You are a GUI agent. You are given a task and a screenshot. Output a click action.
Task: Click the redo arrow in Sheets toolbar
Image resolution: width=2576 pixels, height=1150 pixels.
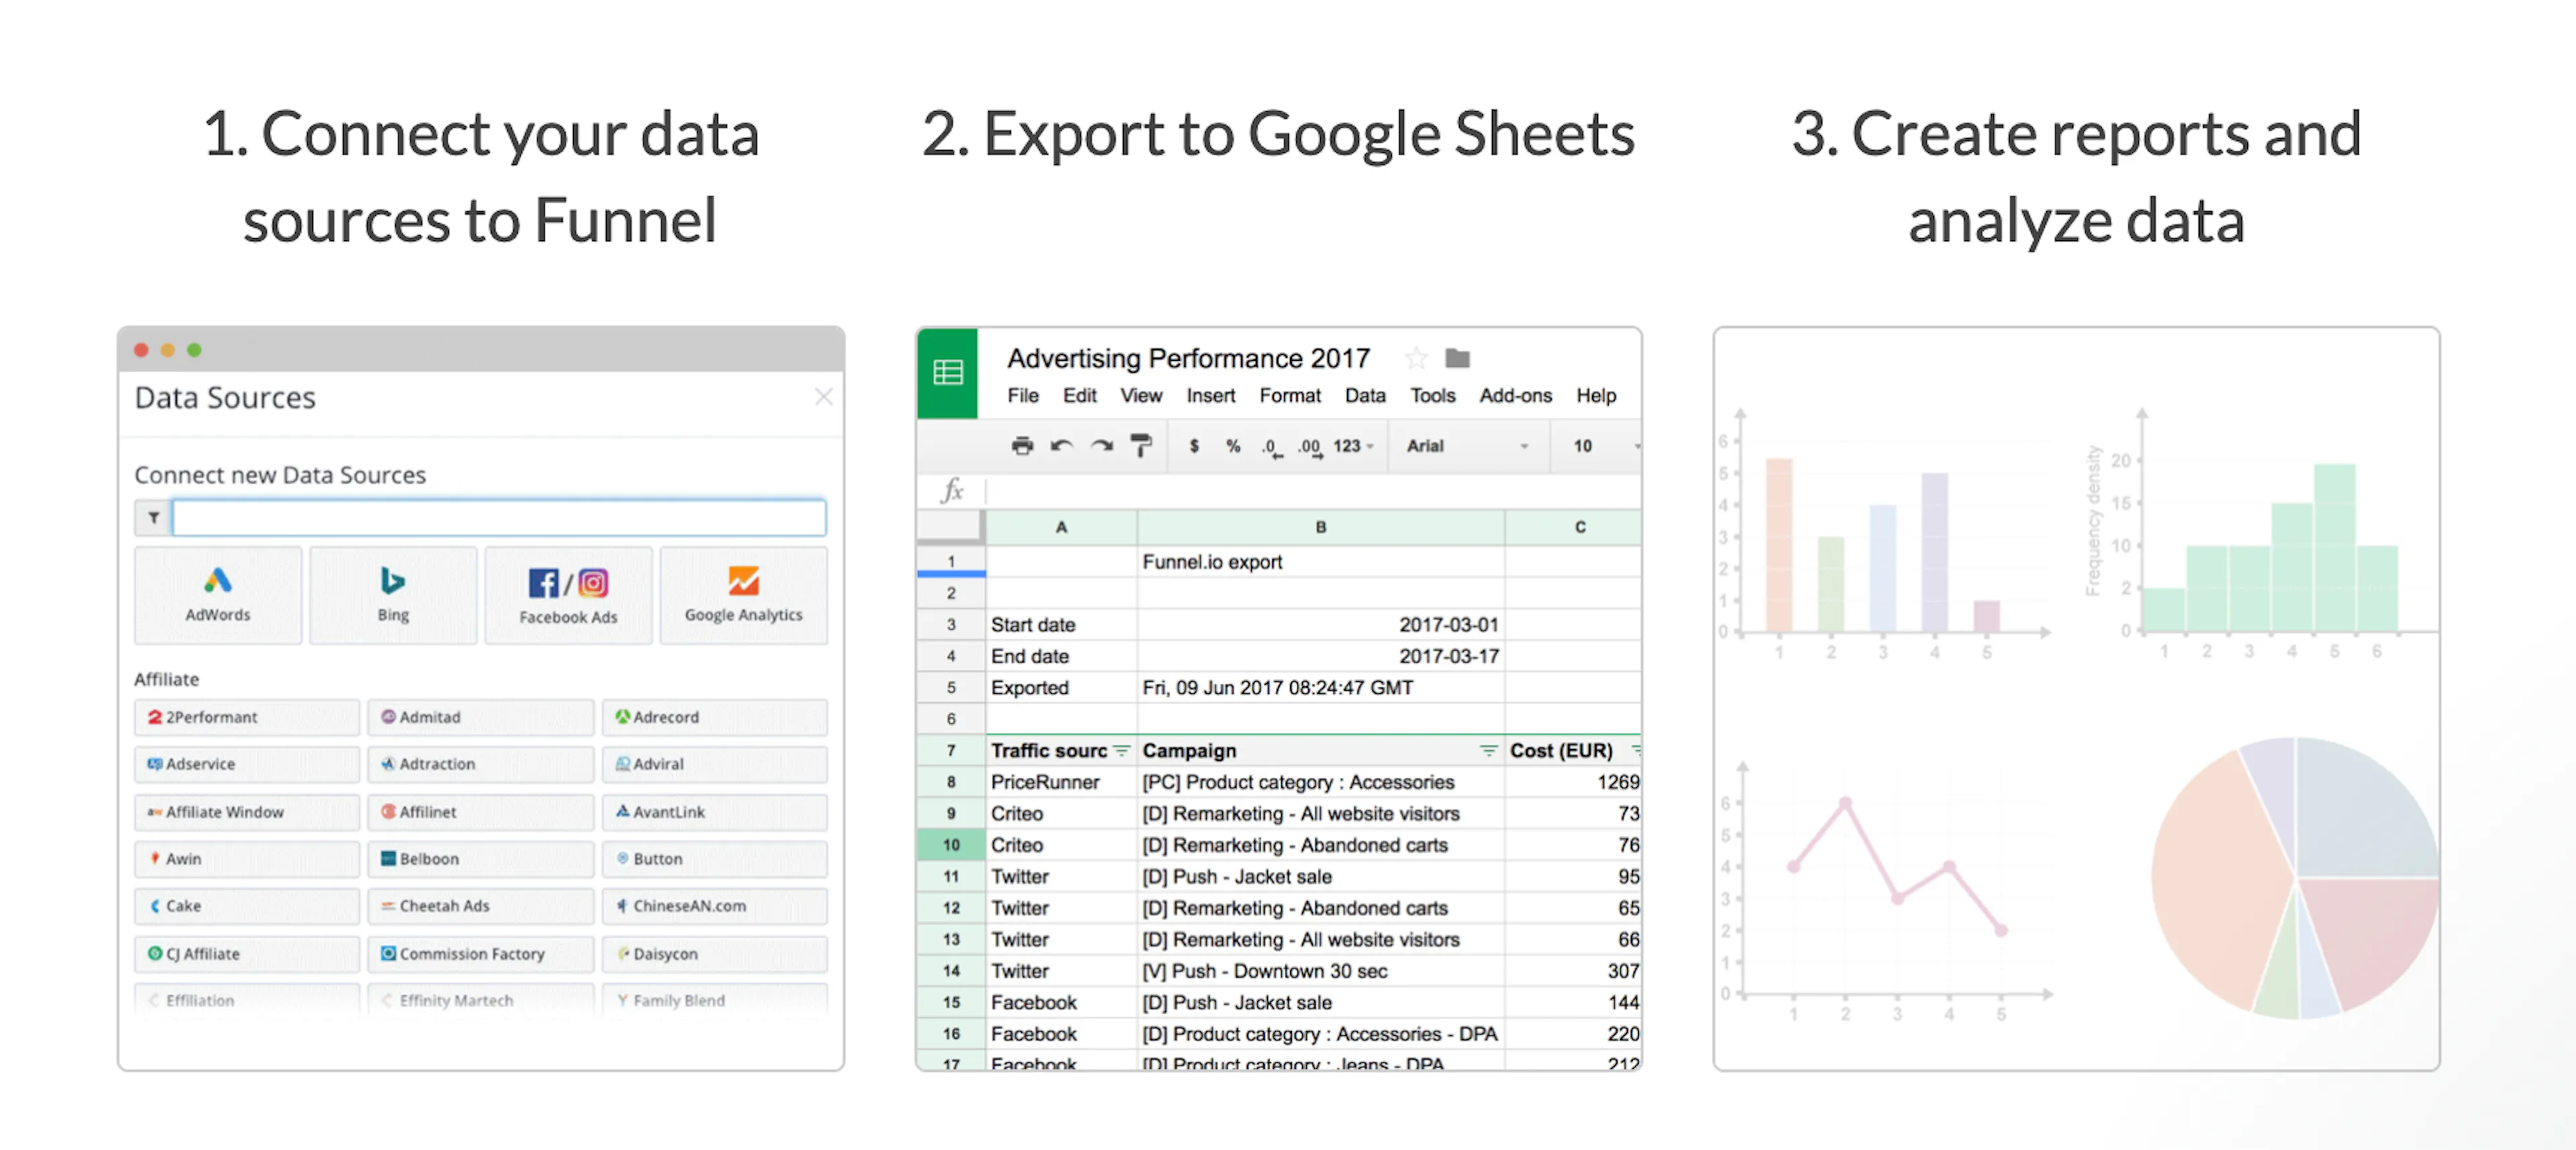click(x=1101, y=446)
